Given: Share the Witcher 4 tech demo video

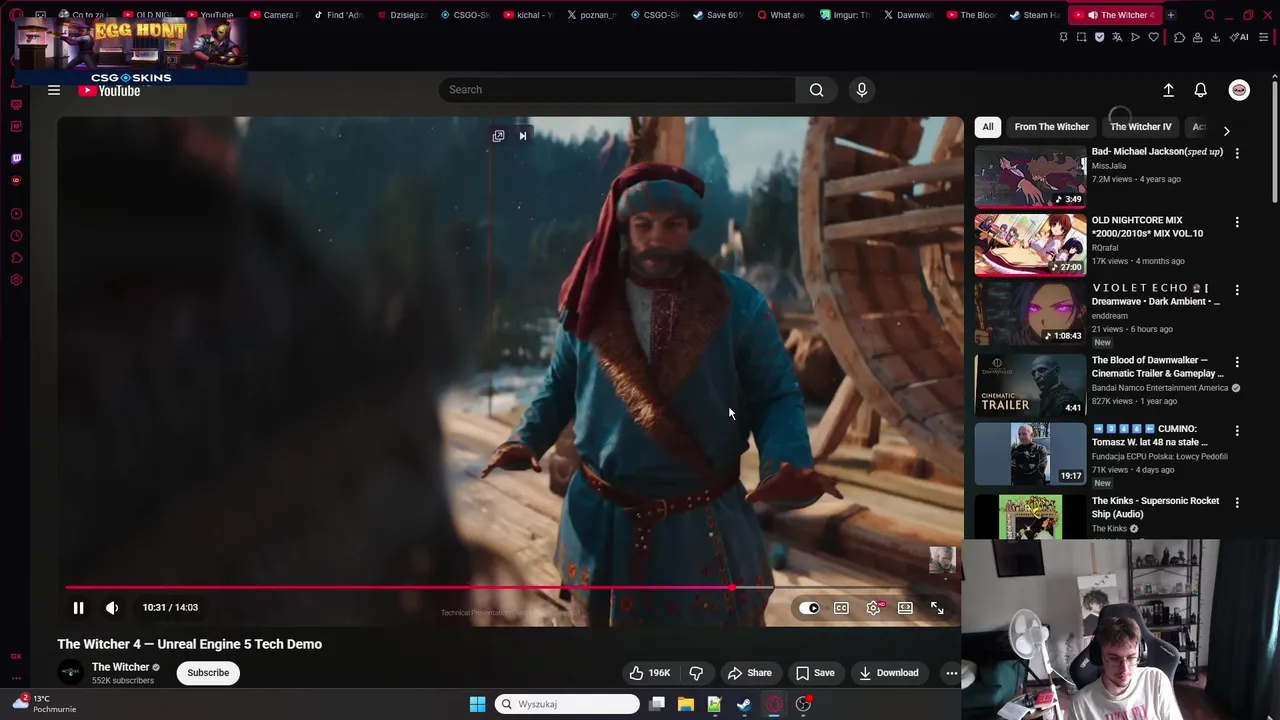Looking at the screenshot, I should tap(750, 673).
